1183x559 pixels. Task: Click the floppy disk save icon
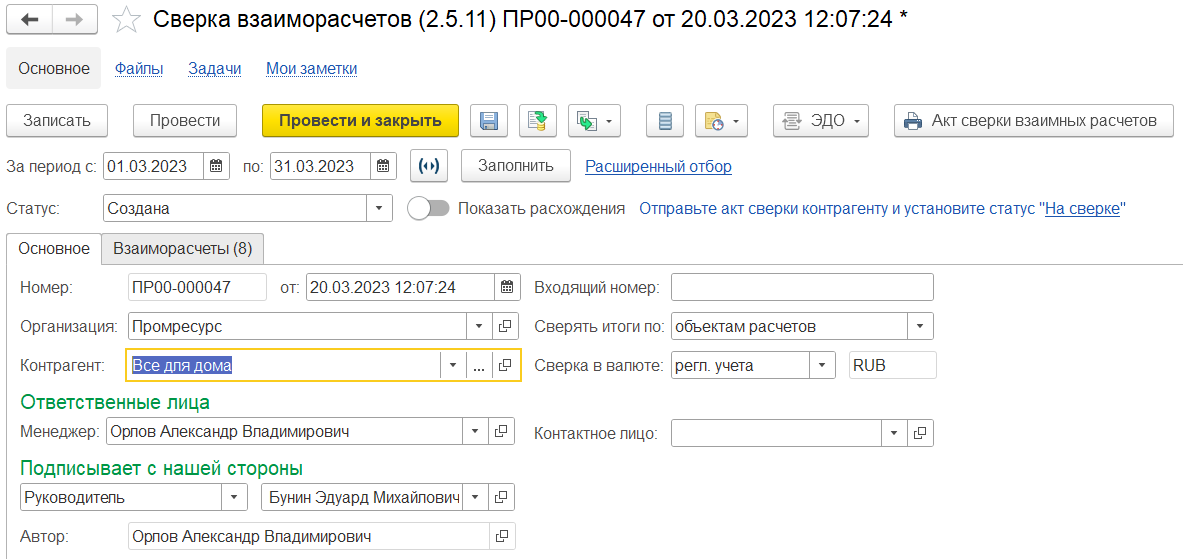pyautogui.click(x=490, y=121)
